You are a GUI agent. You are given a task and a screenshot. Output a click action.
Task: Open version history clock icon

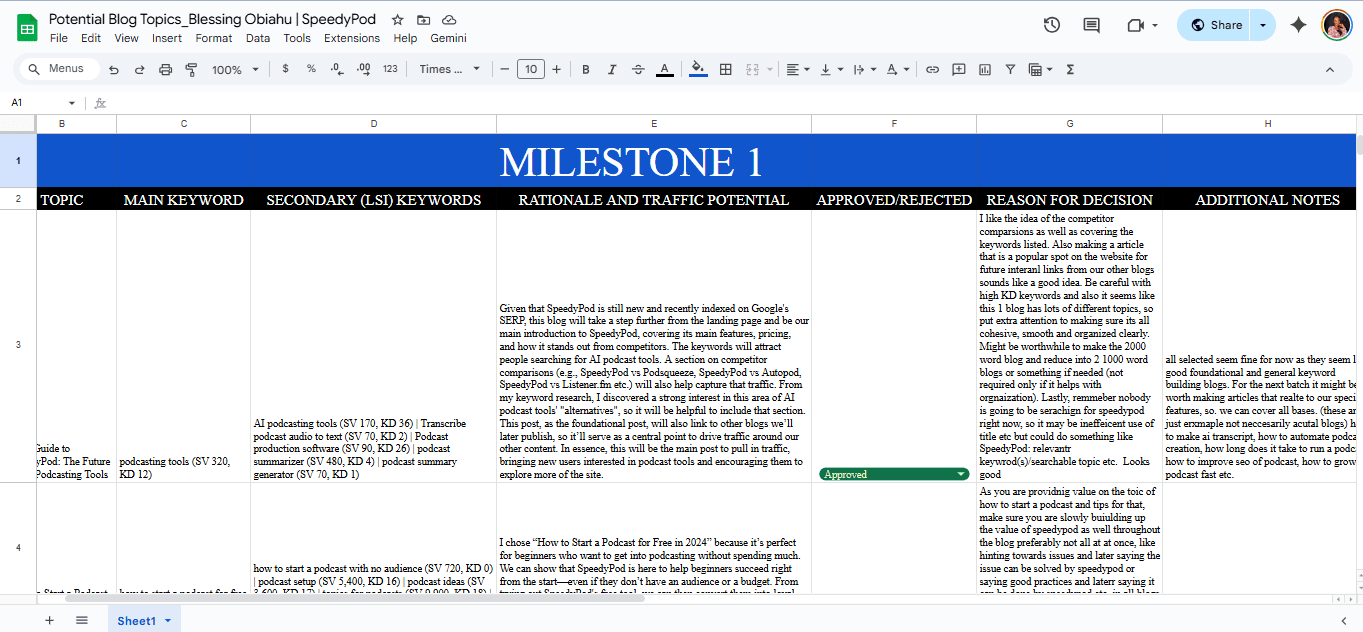coord(1051,25)
